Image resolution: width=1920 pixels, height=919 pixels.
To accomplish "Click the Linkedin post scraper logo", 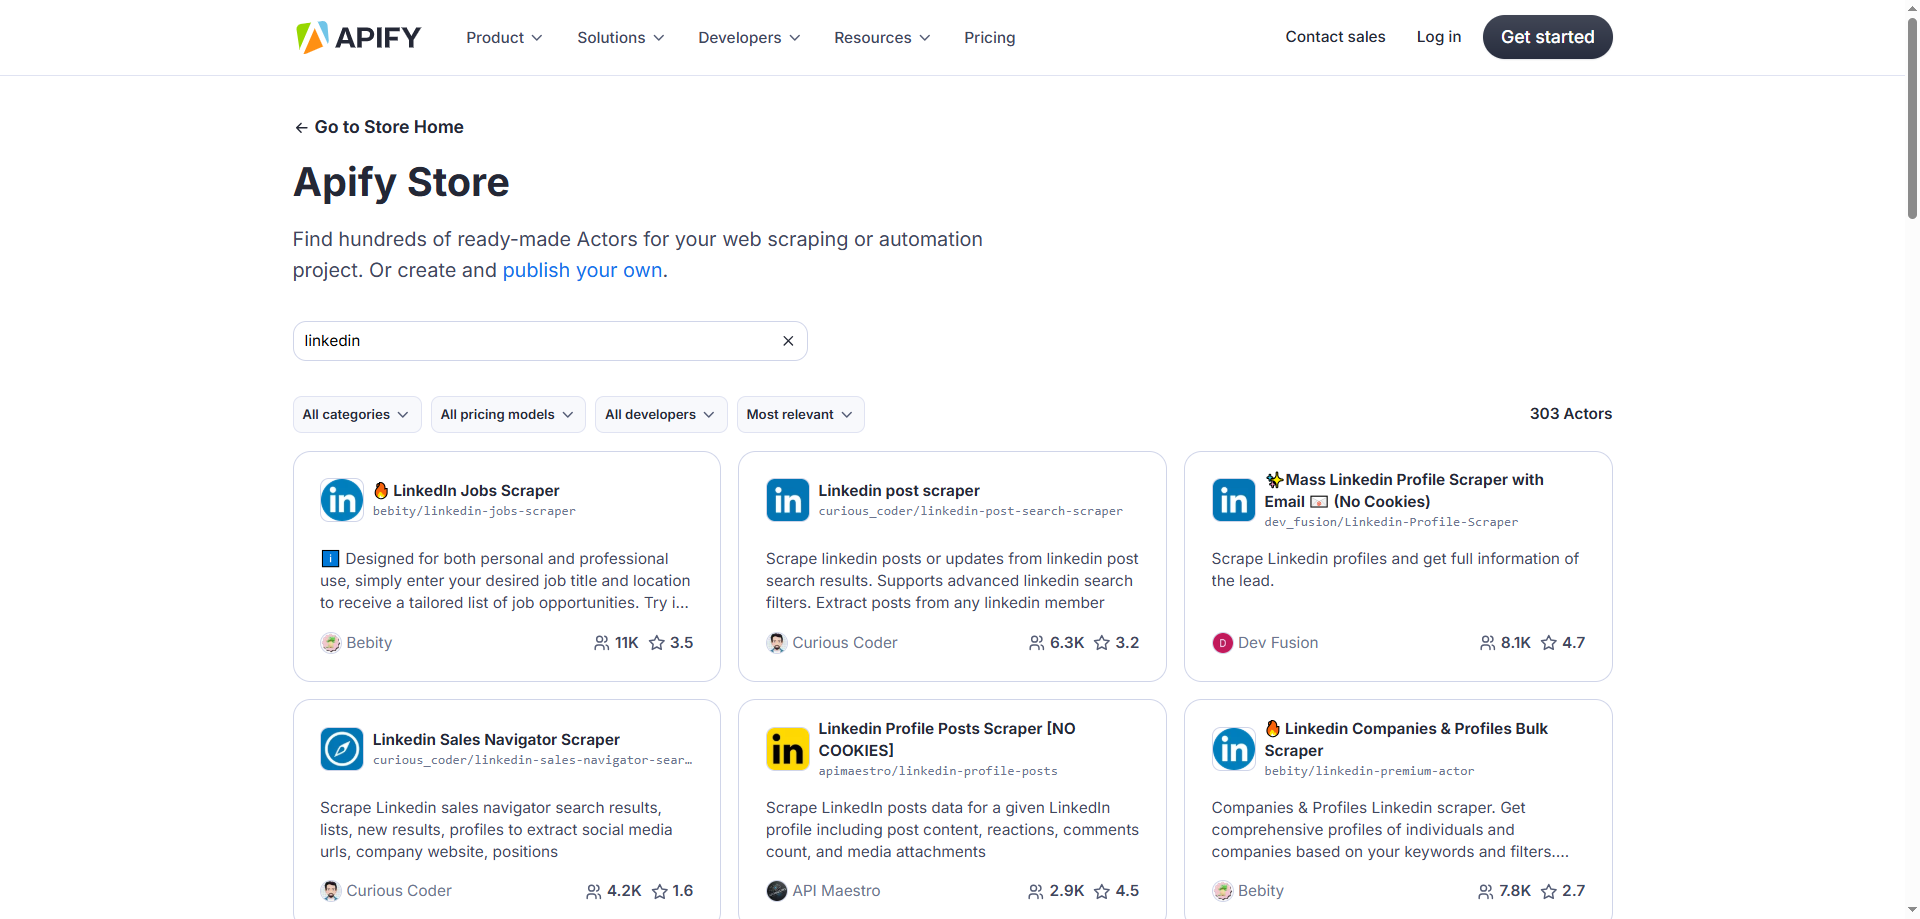I will [x=788, y=500].
